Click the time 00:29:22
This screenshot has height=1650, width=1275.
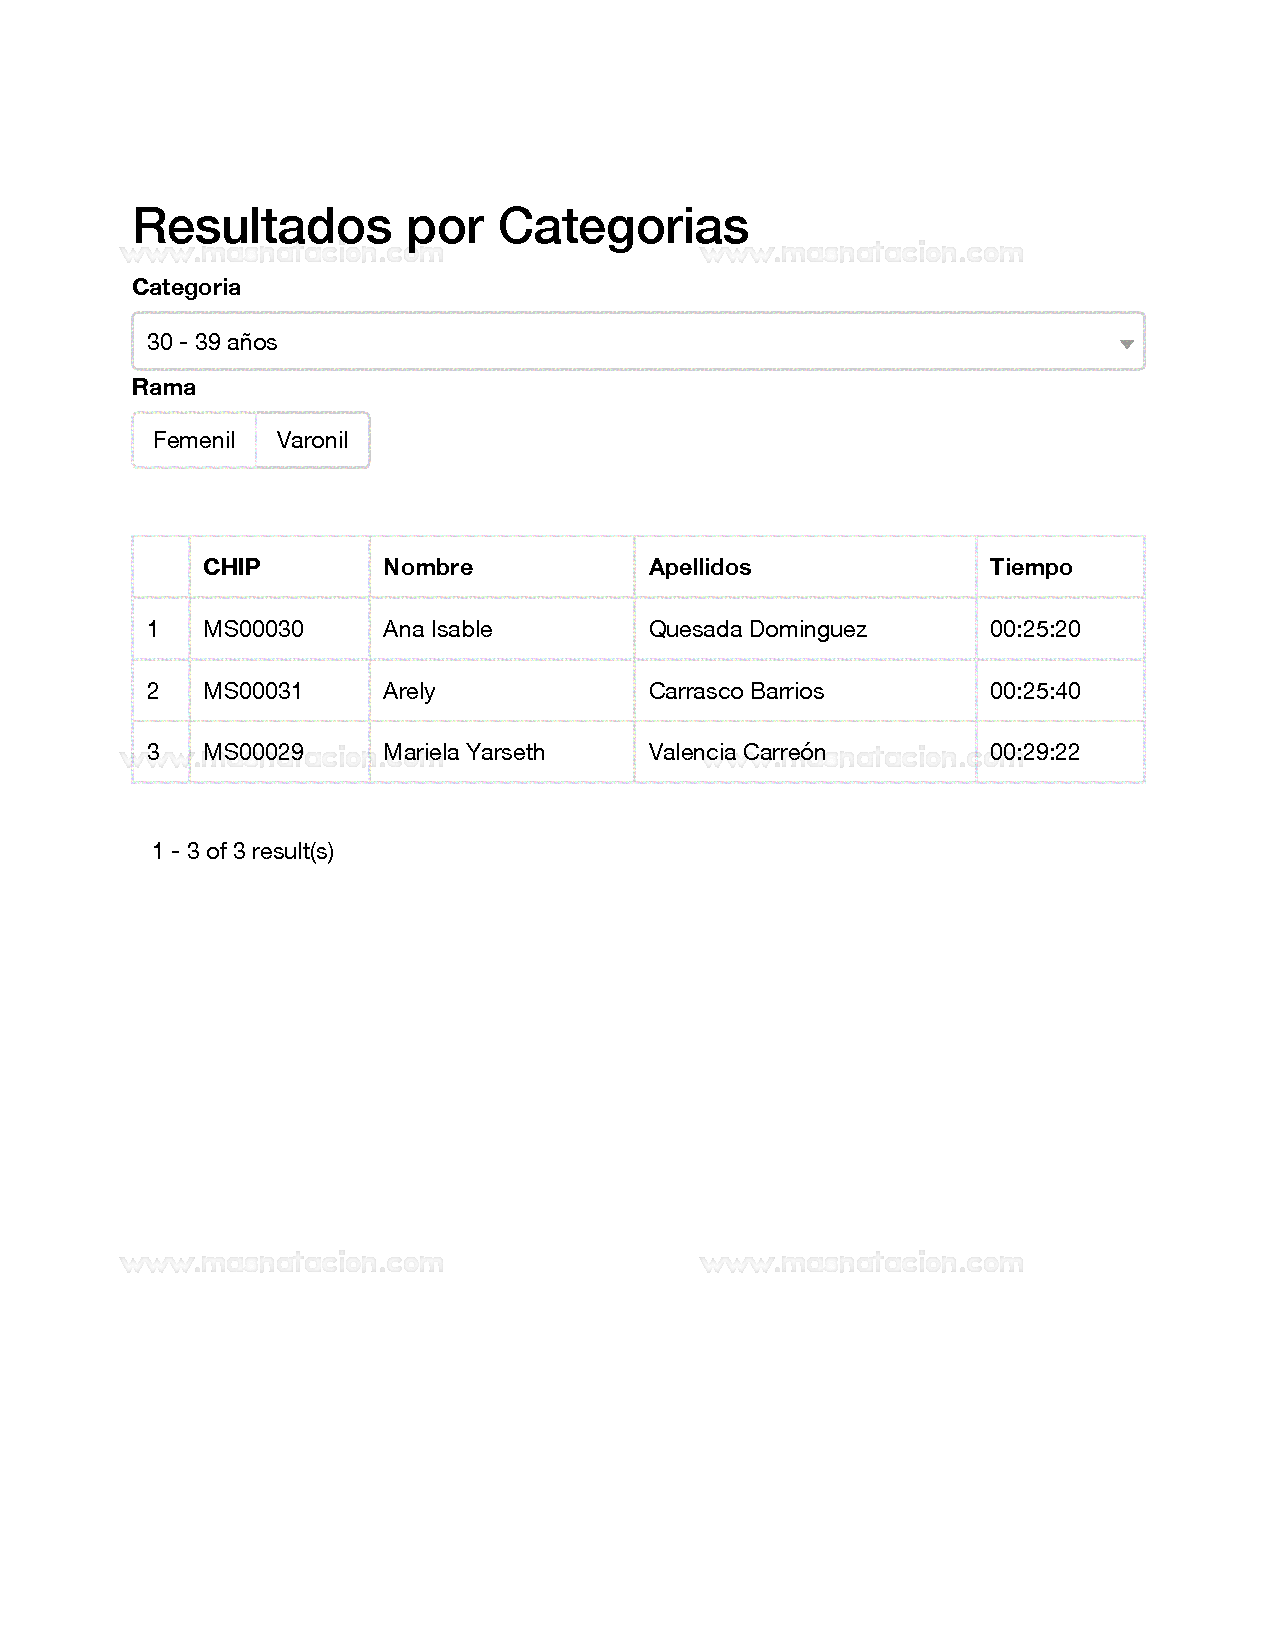pos(1035,752)
